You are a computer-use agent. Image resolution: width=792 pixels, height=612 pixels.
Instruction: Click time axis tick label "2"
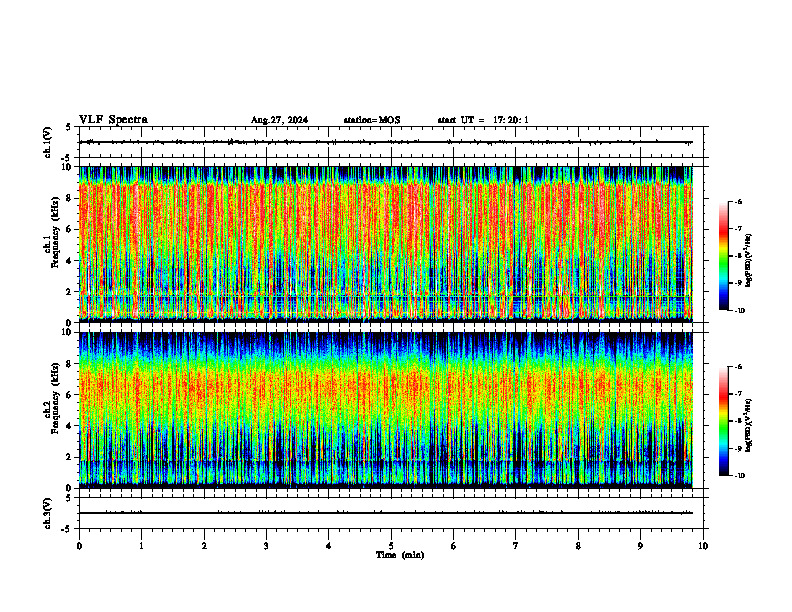pos(204,546)
